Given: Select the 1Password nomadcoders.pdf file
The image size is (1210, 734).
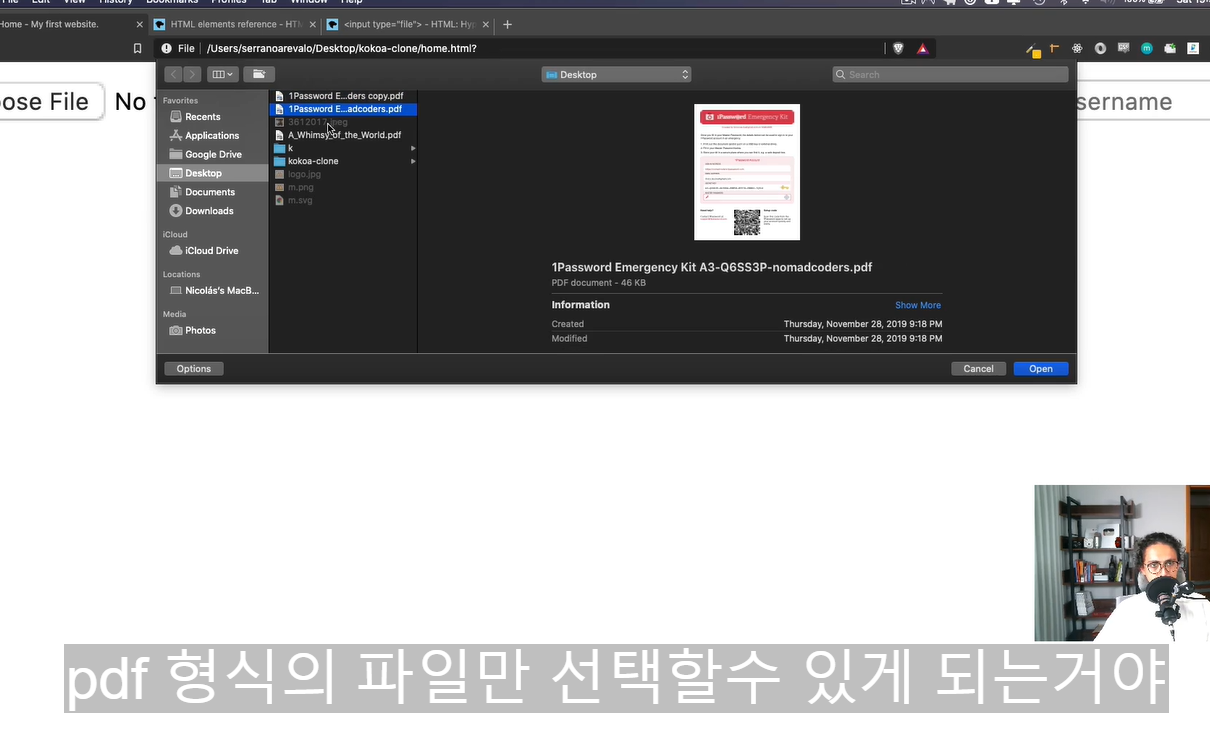Looking at the screenshot, I should (343, 109).
